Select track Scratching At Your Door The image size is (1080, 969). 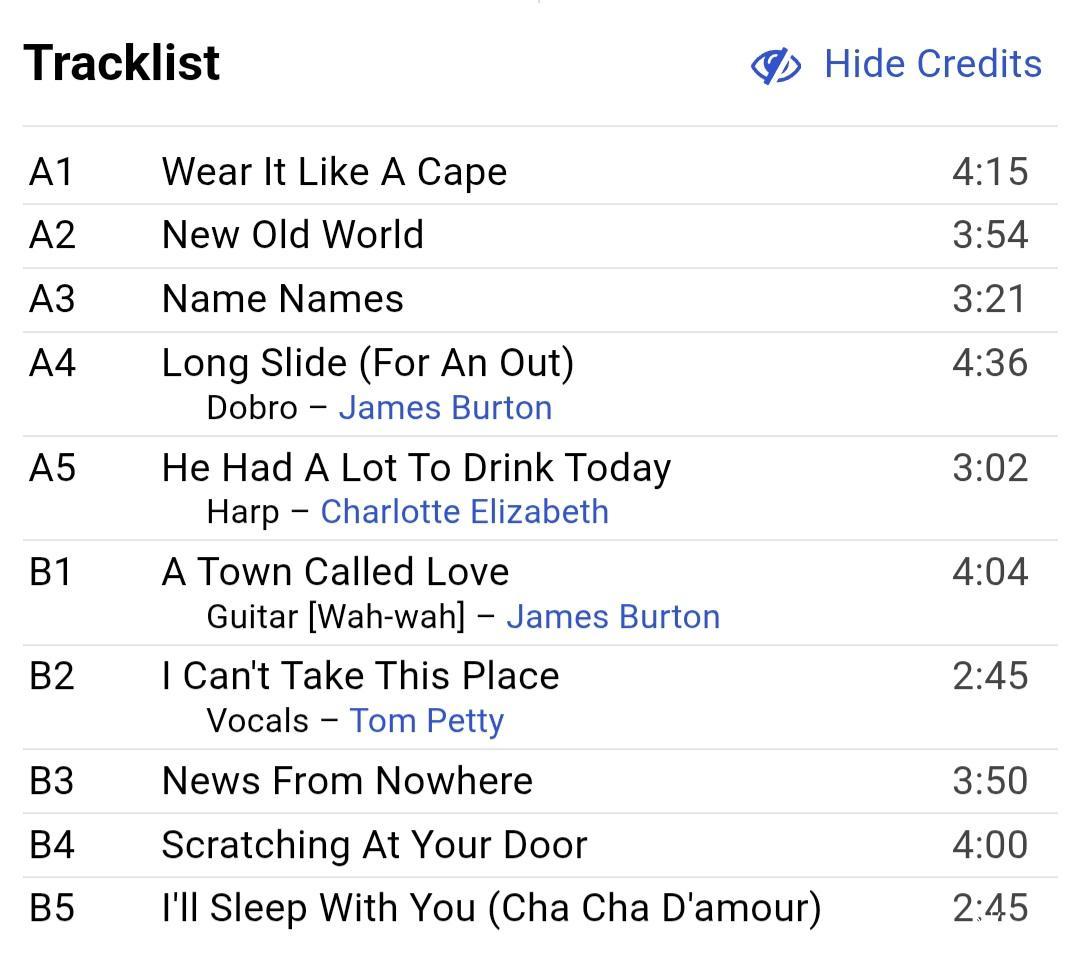pos(374,845)
